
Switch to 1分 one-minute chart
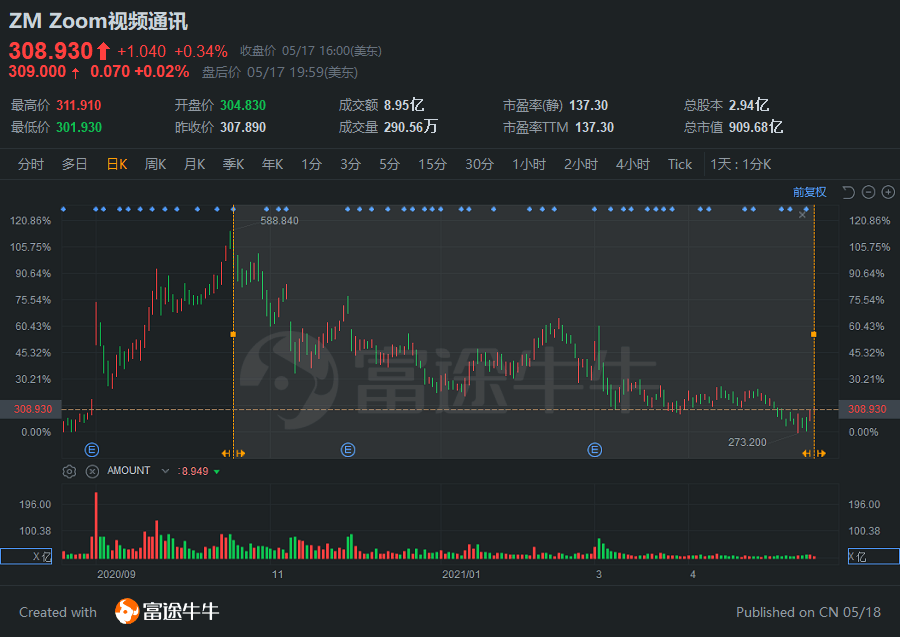(312, 165)
